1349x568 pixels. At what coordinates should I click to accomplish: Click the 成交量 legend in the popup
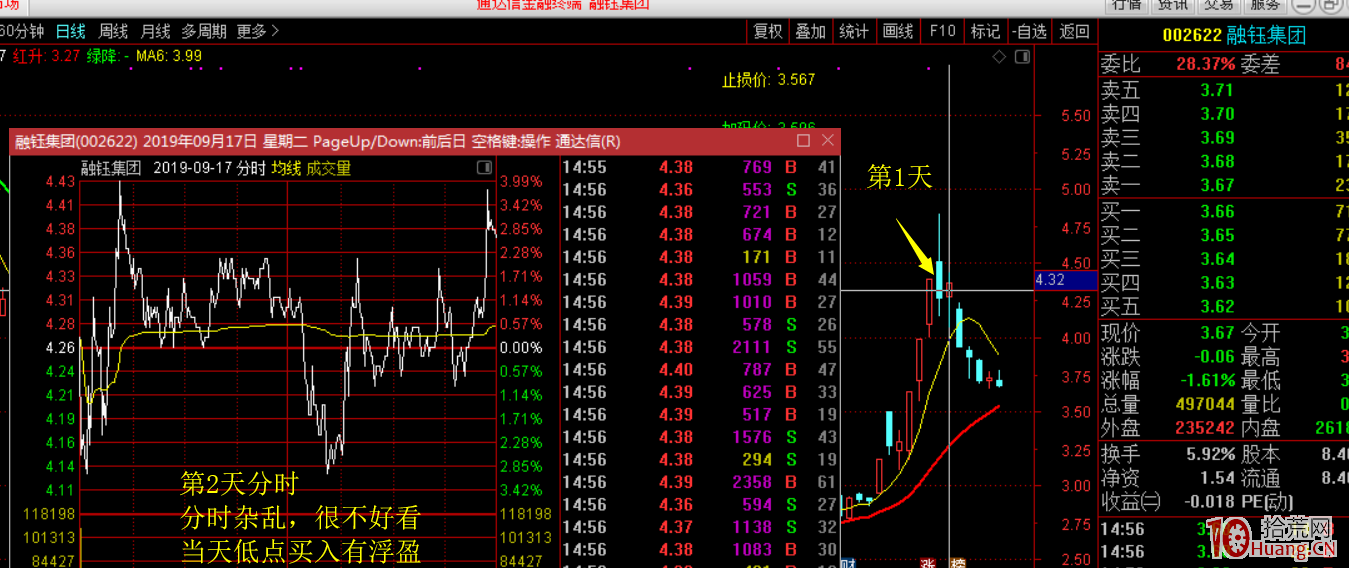tap(329, 169)
